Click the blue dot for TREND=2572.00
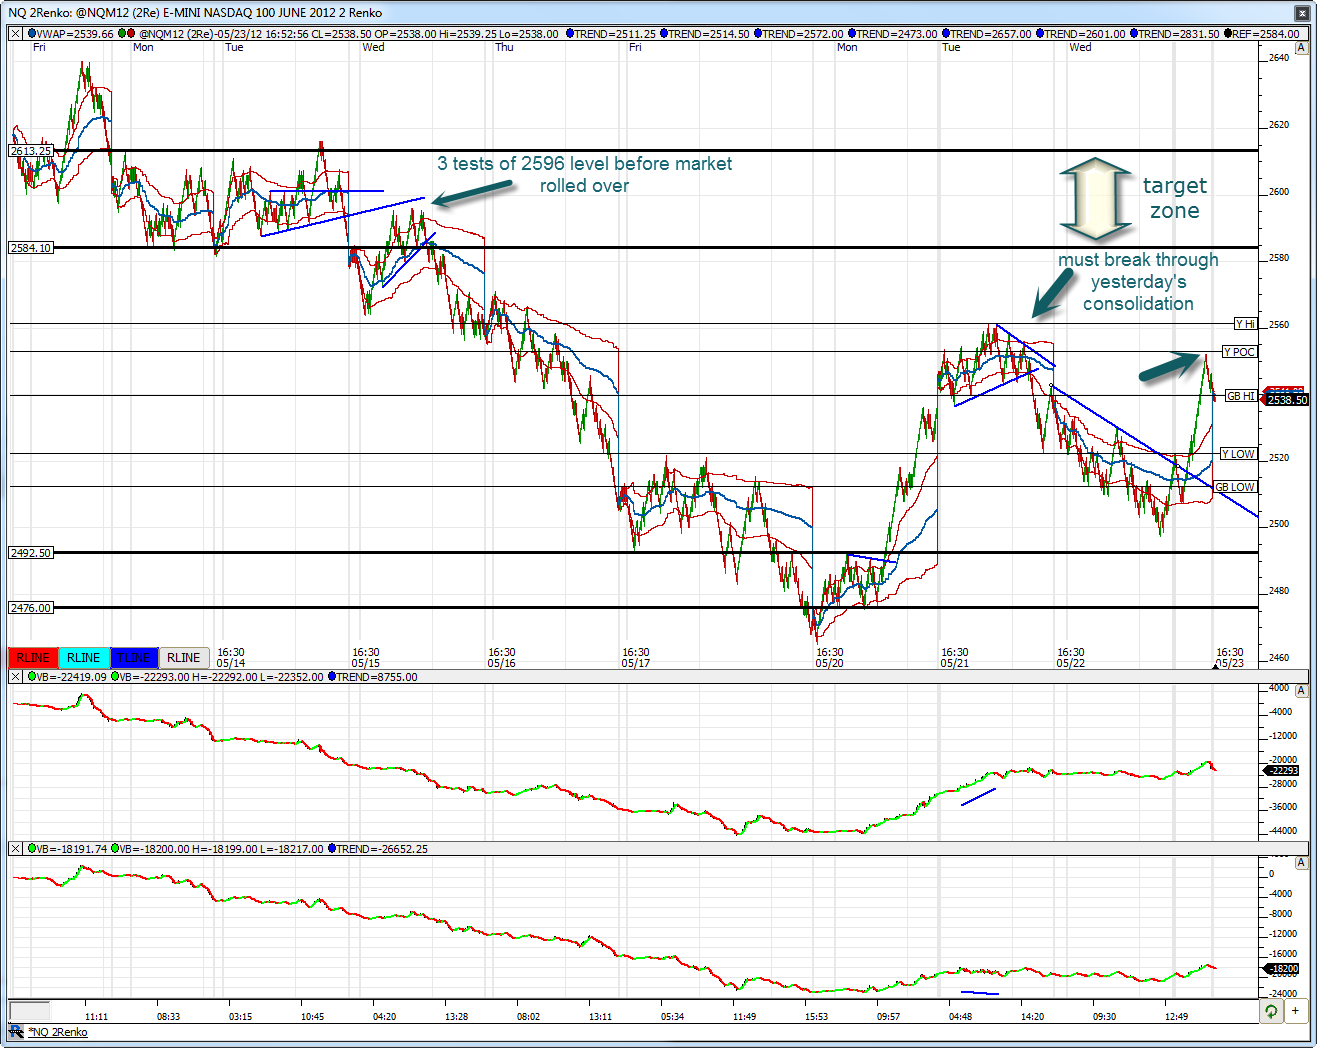 (x=758, y=34)
